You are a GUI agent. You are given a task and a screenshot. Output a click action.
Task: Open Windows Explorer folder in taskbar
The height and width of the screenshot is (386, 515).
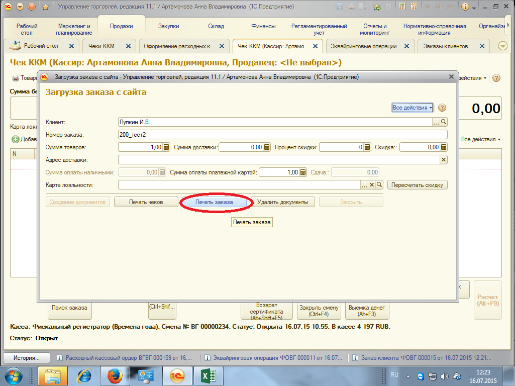click(53, 376)
